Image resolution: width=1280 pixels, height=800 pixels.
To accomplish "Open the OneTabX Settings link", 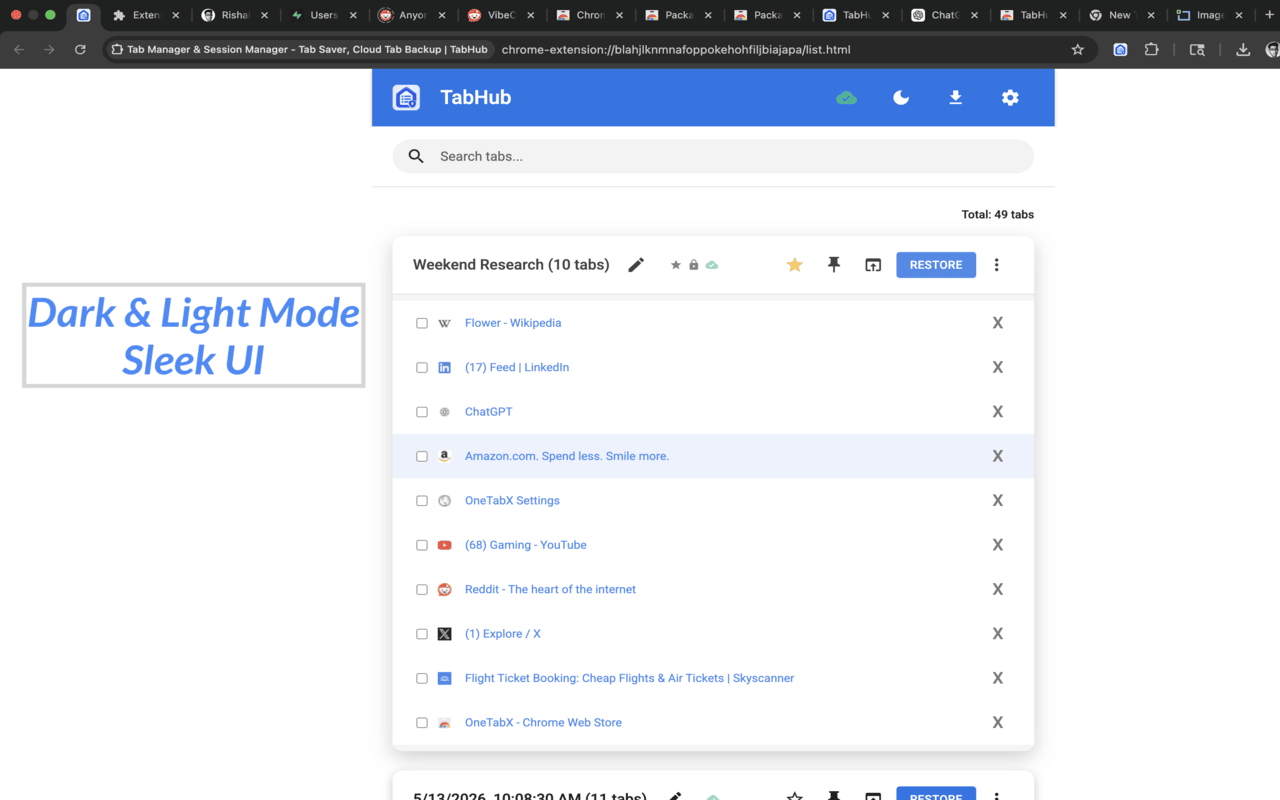I will [x=512, y=501].
